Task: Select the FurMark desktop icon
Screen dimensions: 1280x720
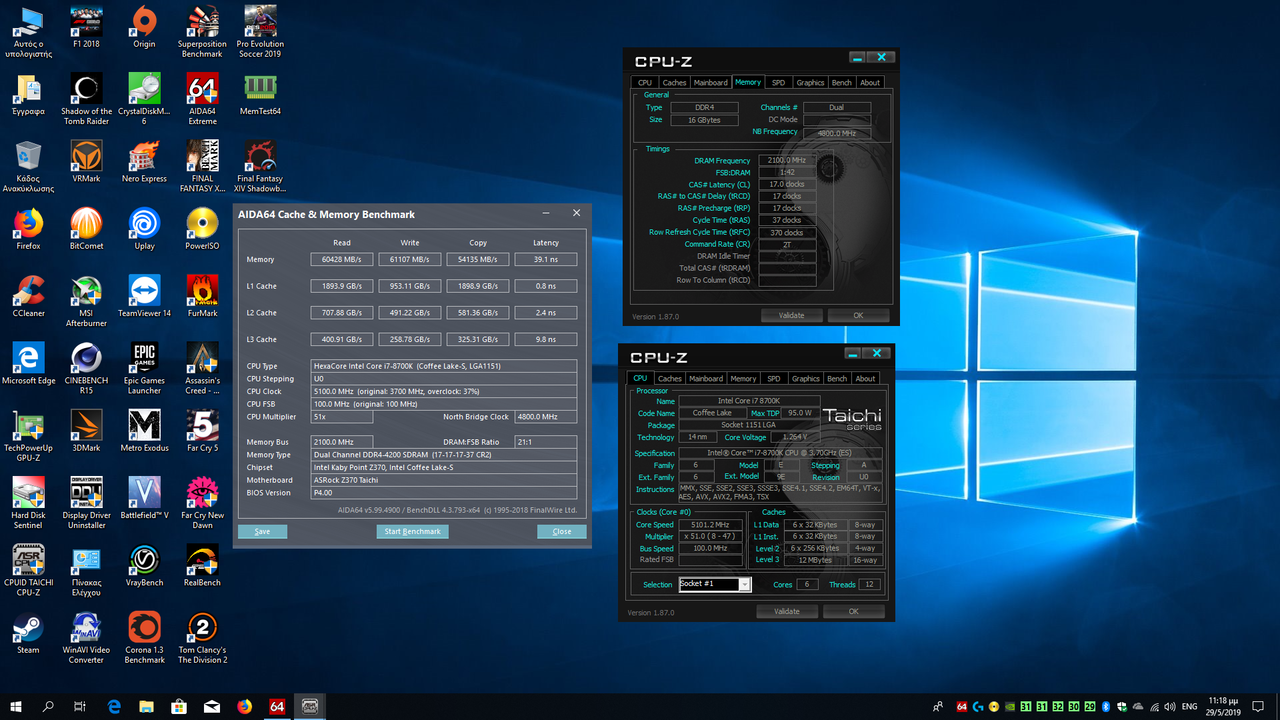Action: [x=202, y=295]
